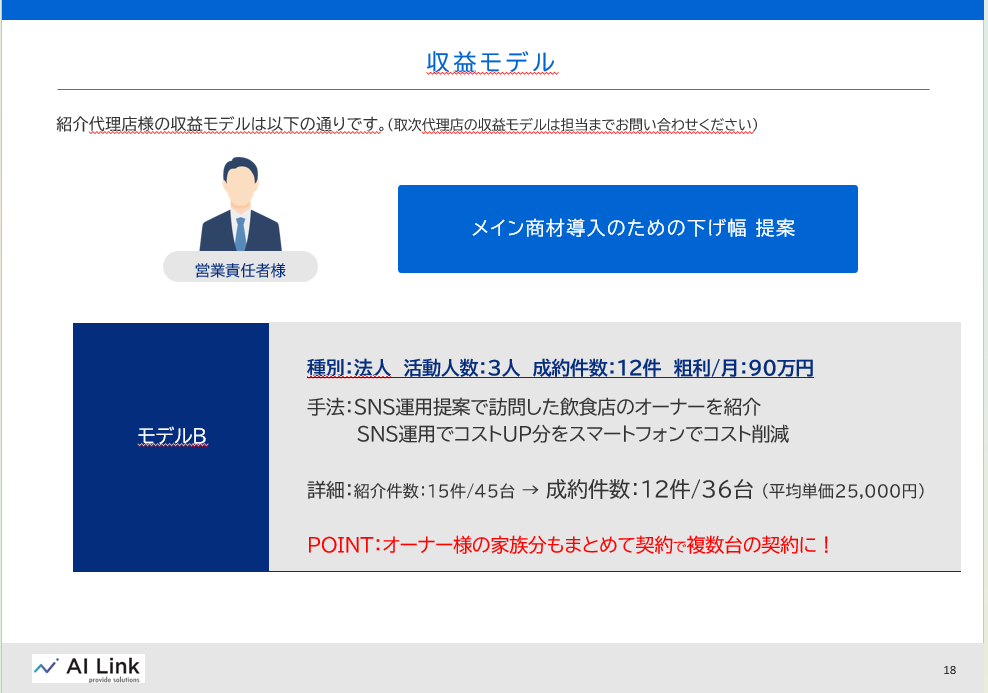This screenshot has width=988, height=693.
Task: Click the blue header bar at top
Action: (x=494, y=10)
